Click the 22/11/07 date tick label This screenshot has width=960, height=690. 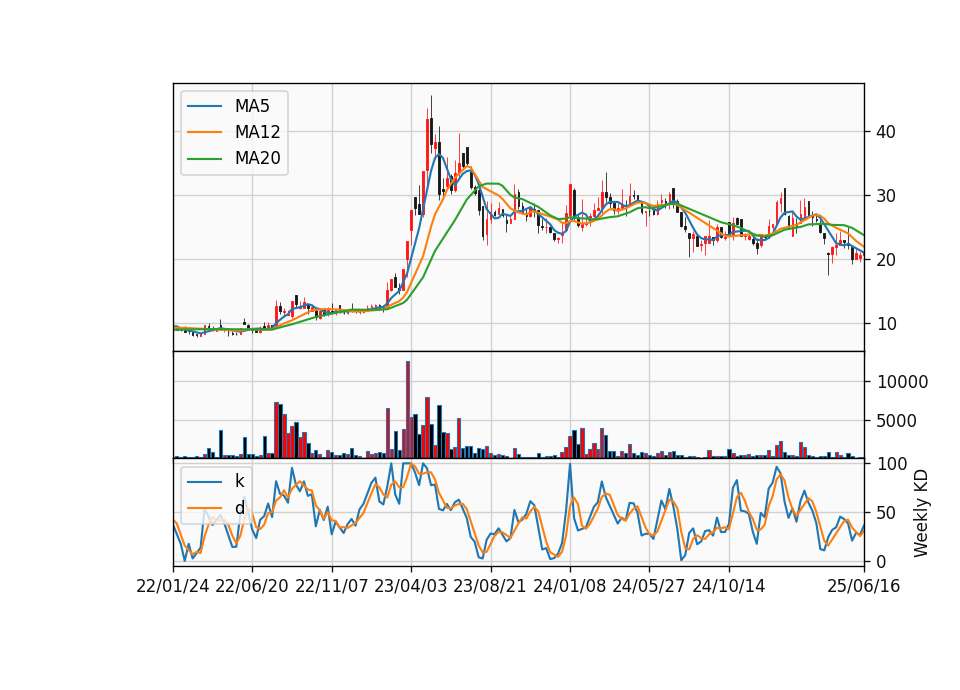332,586
